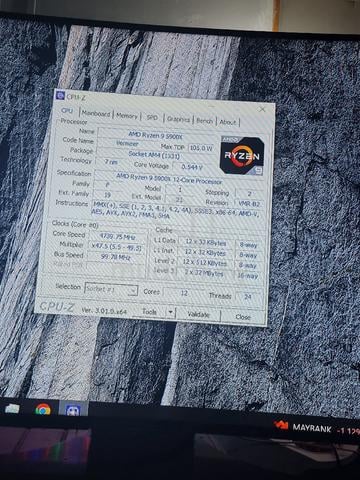Click the Level 3 2 x 32 MBytes value
Viewport: 360px width, 480px height.
point(204,273)
